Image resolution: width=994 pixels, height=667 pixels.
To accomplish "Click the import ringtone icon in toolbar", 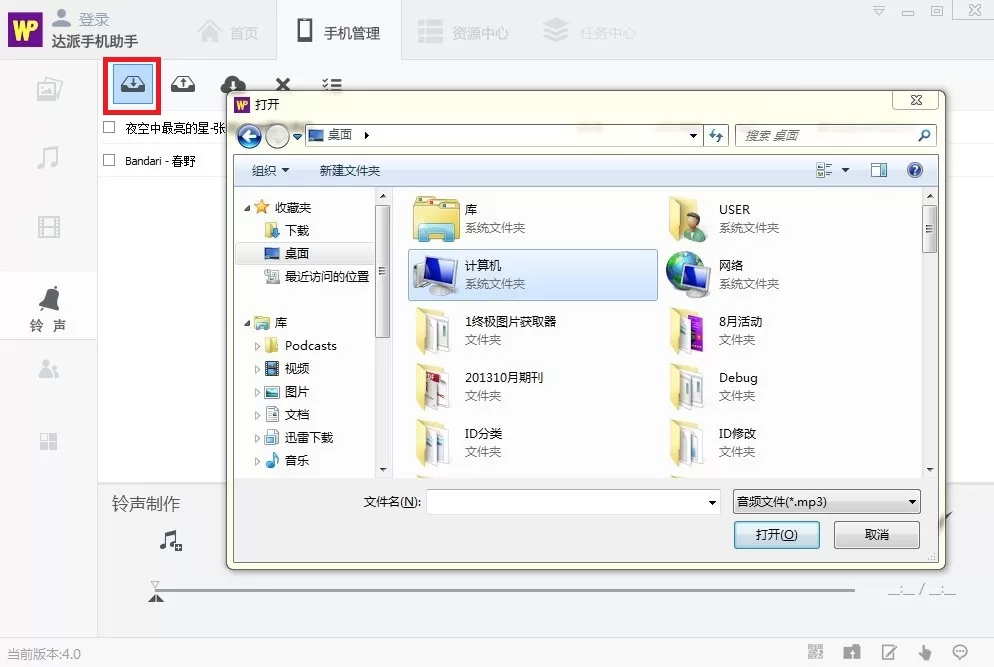I will click(x=133, y=84).
